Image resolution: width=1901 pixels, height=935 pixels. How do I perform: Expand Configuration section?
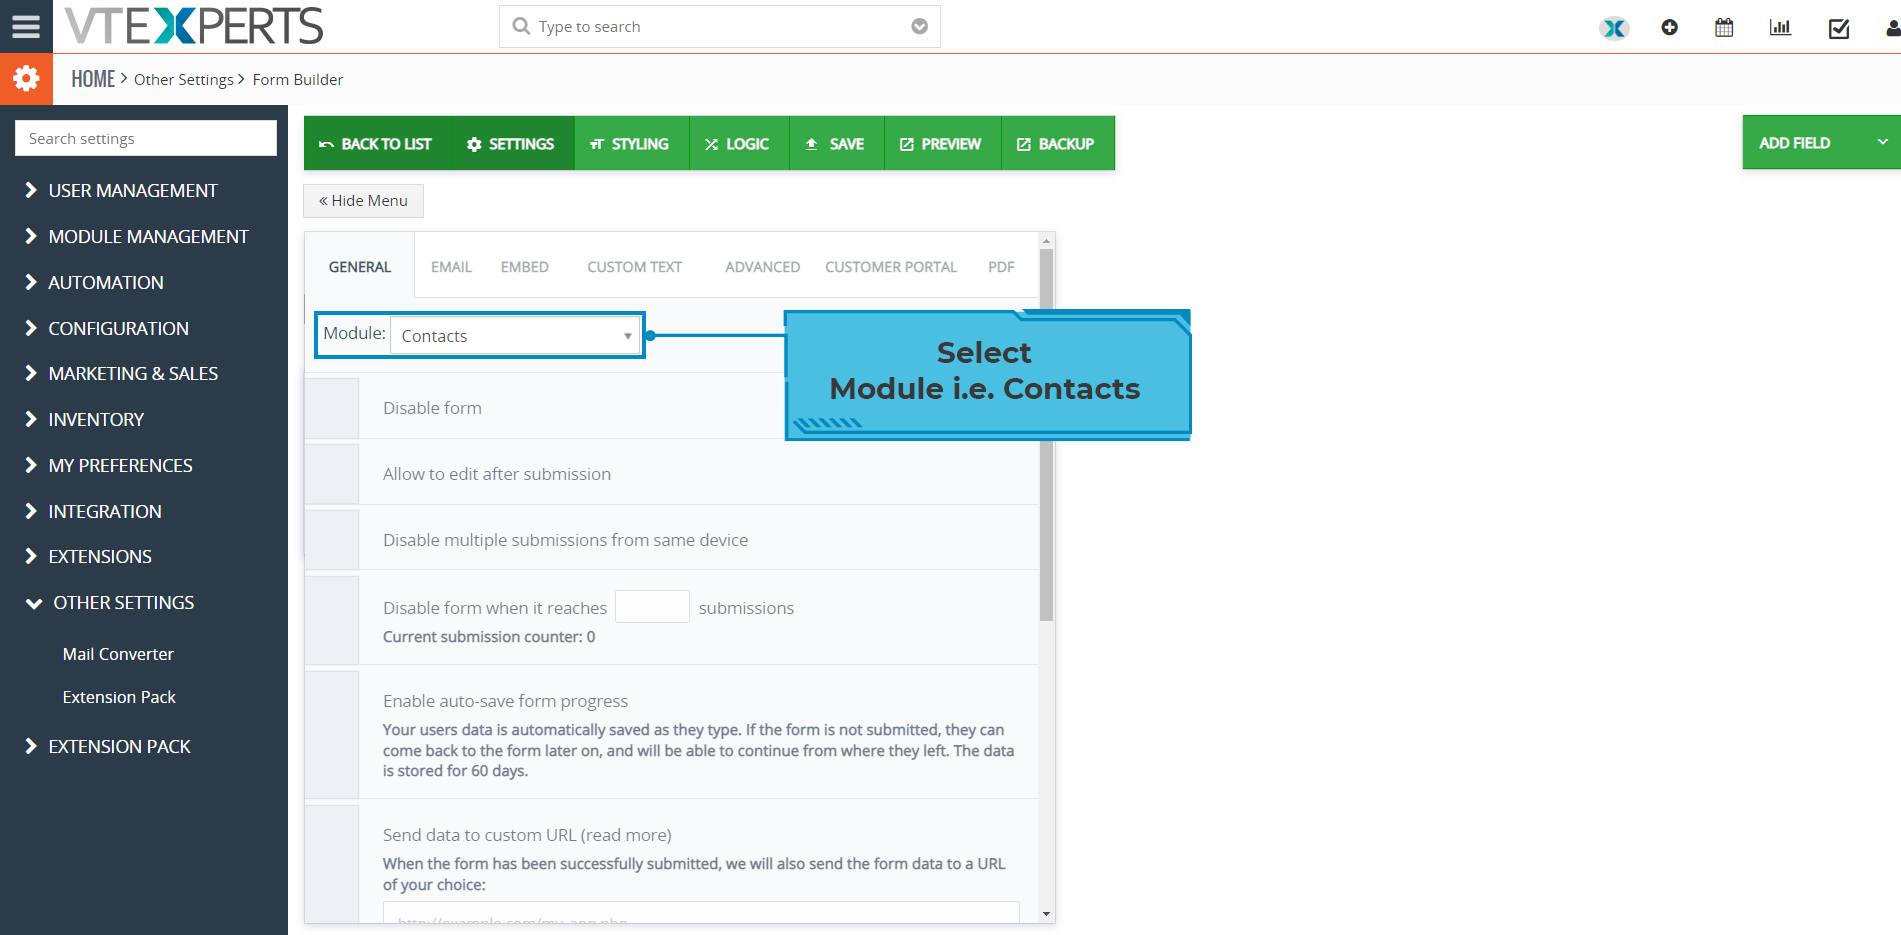point(107,328)
